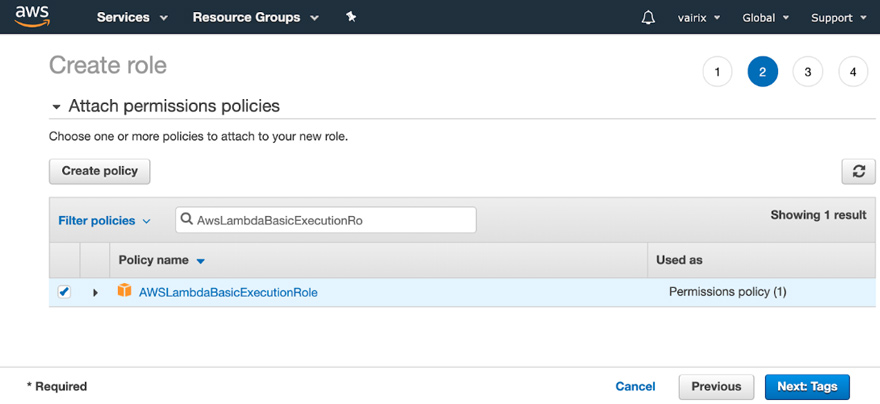Viewport: 880px width, 404px height.
Task: Click the Create policy button
Action: (x=100, y=171)
